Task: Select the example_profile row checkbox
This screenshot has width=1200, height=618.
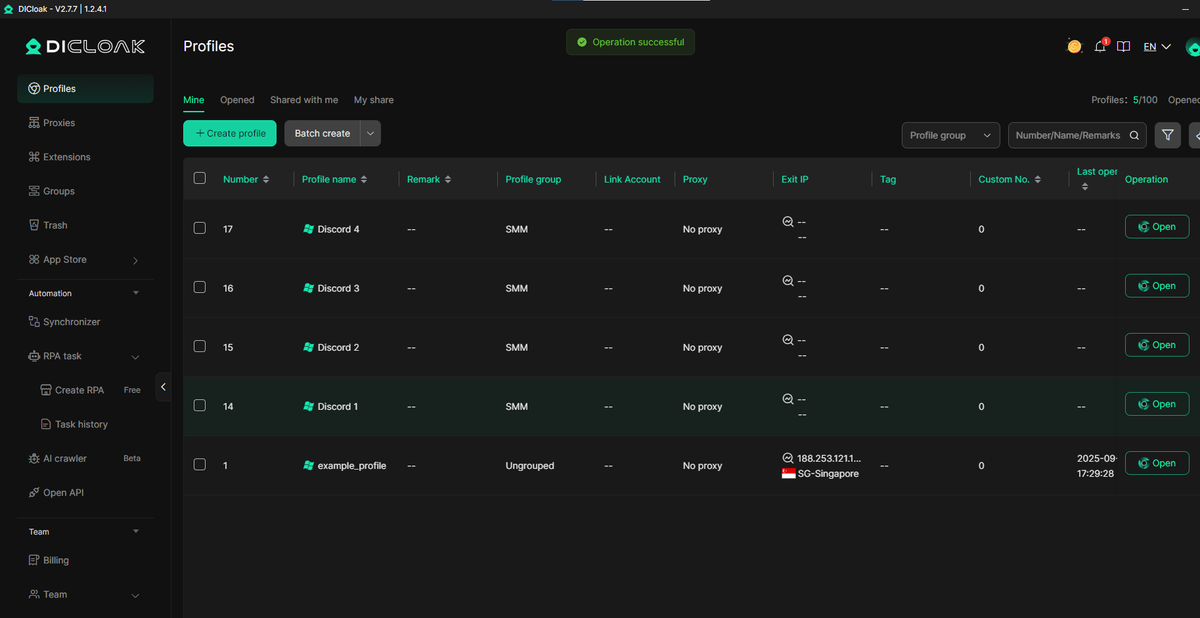Action: [x=199, y=463]
